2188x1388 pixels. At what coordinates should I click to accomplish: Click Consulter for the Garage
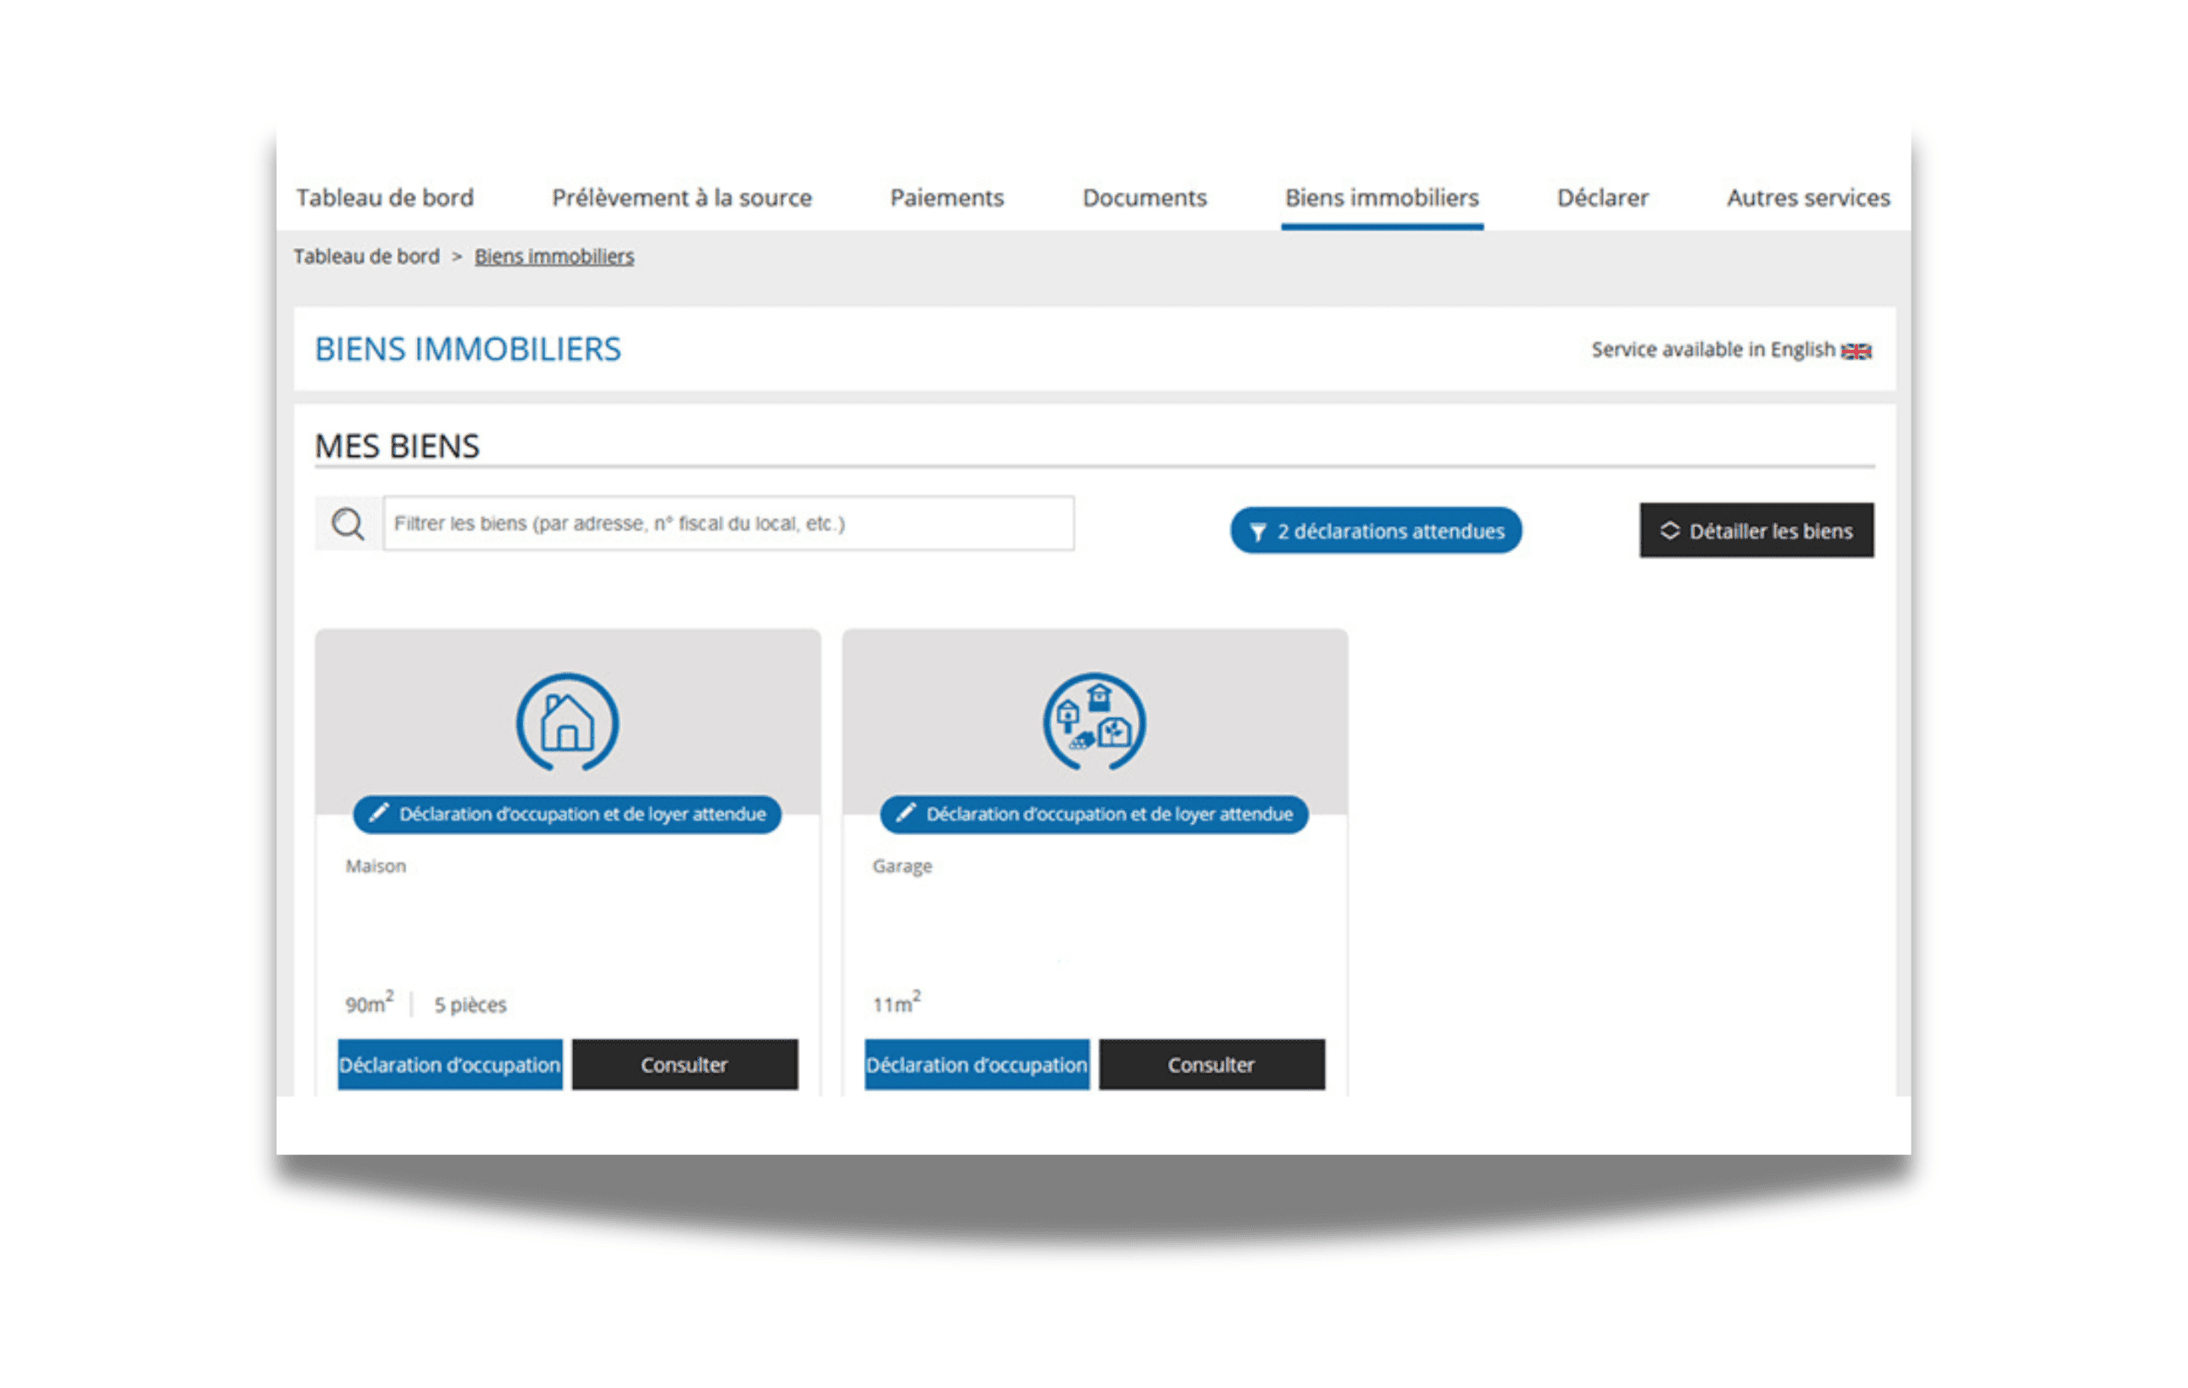(x=1212, y=1065)
